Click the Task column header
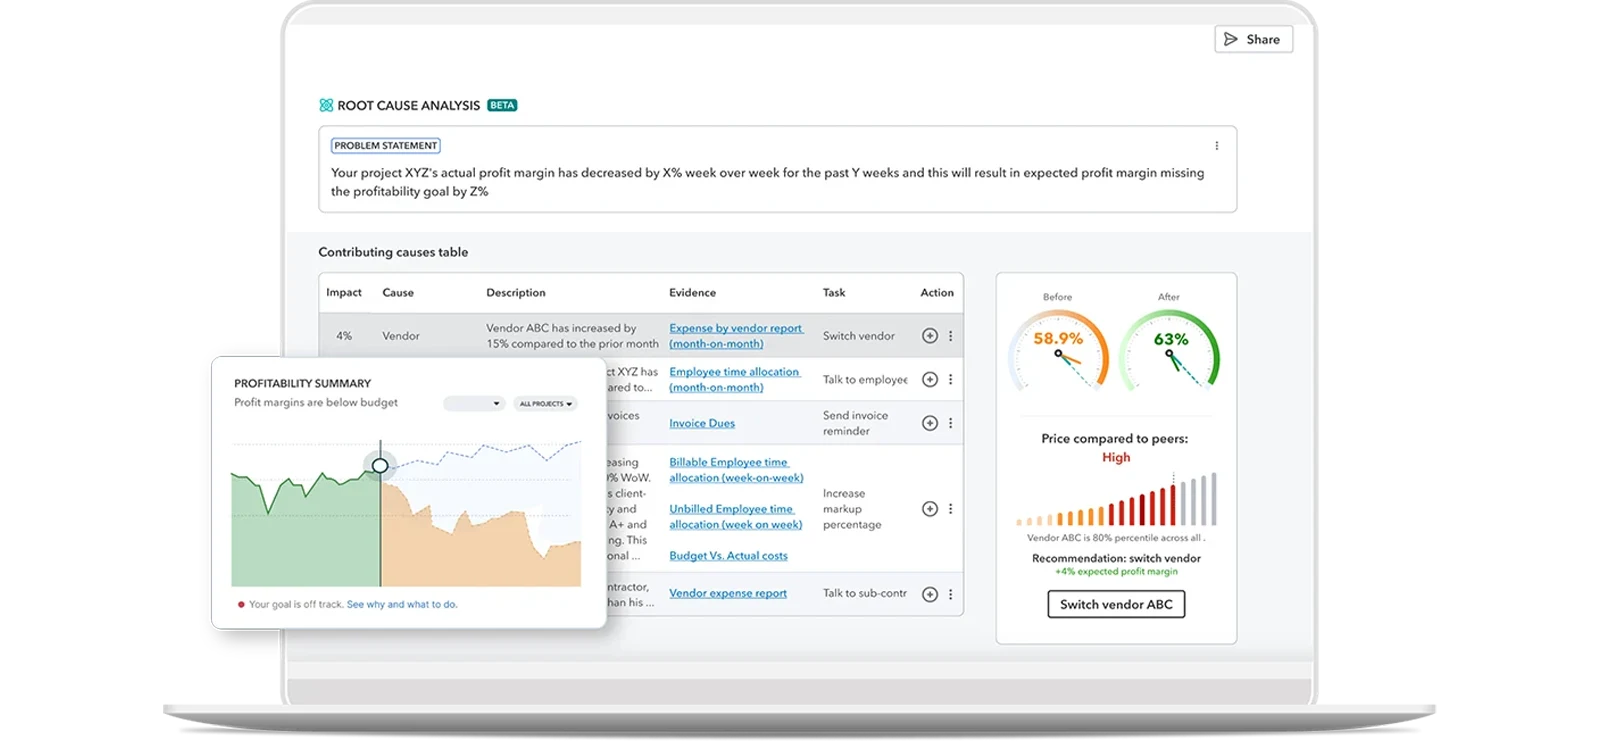Viewport: 1600px width, 741px height. 834,293
